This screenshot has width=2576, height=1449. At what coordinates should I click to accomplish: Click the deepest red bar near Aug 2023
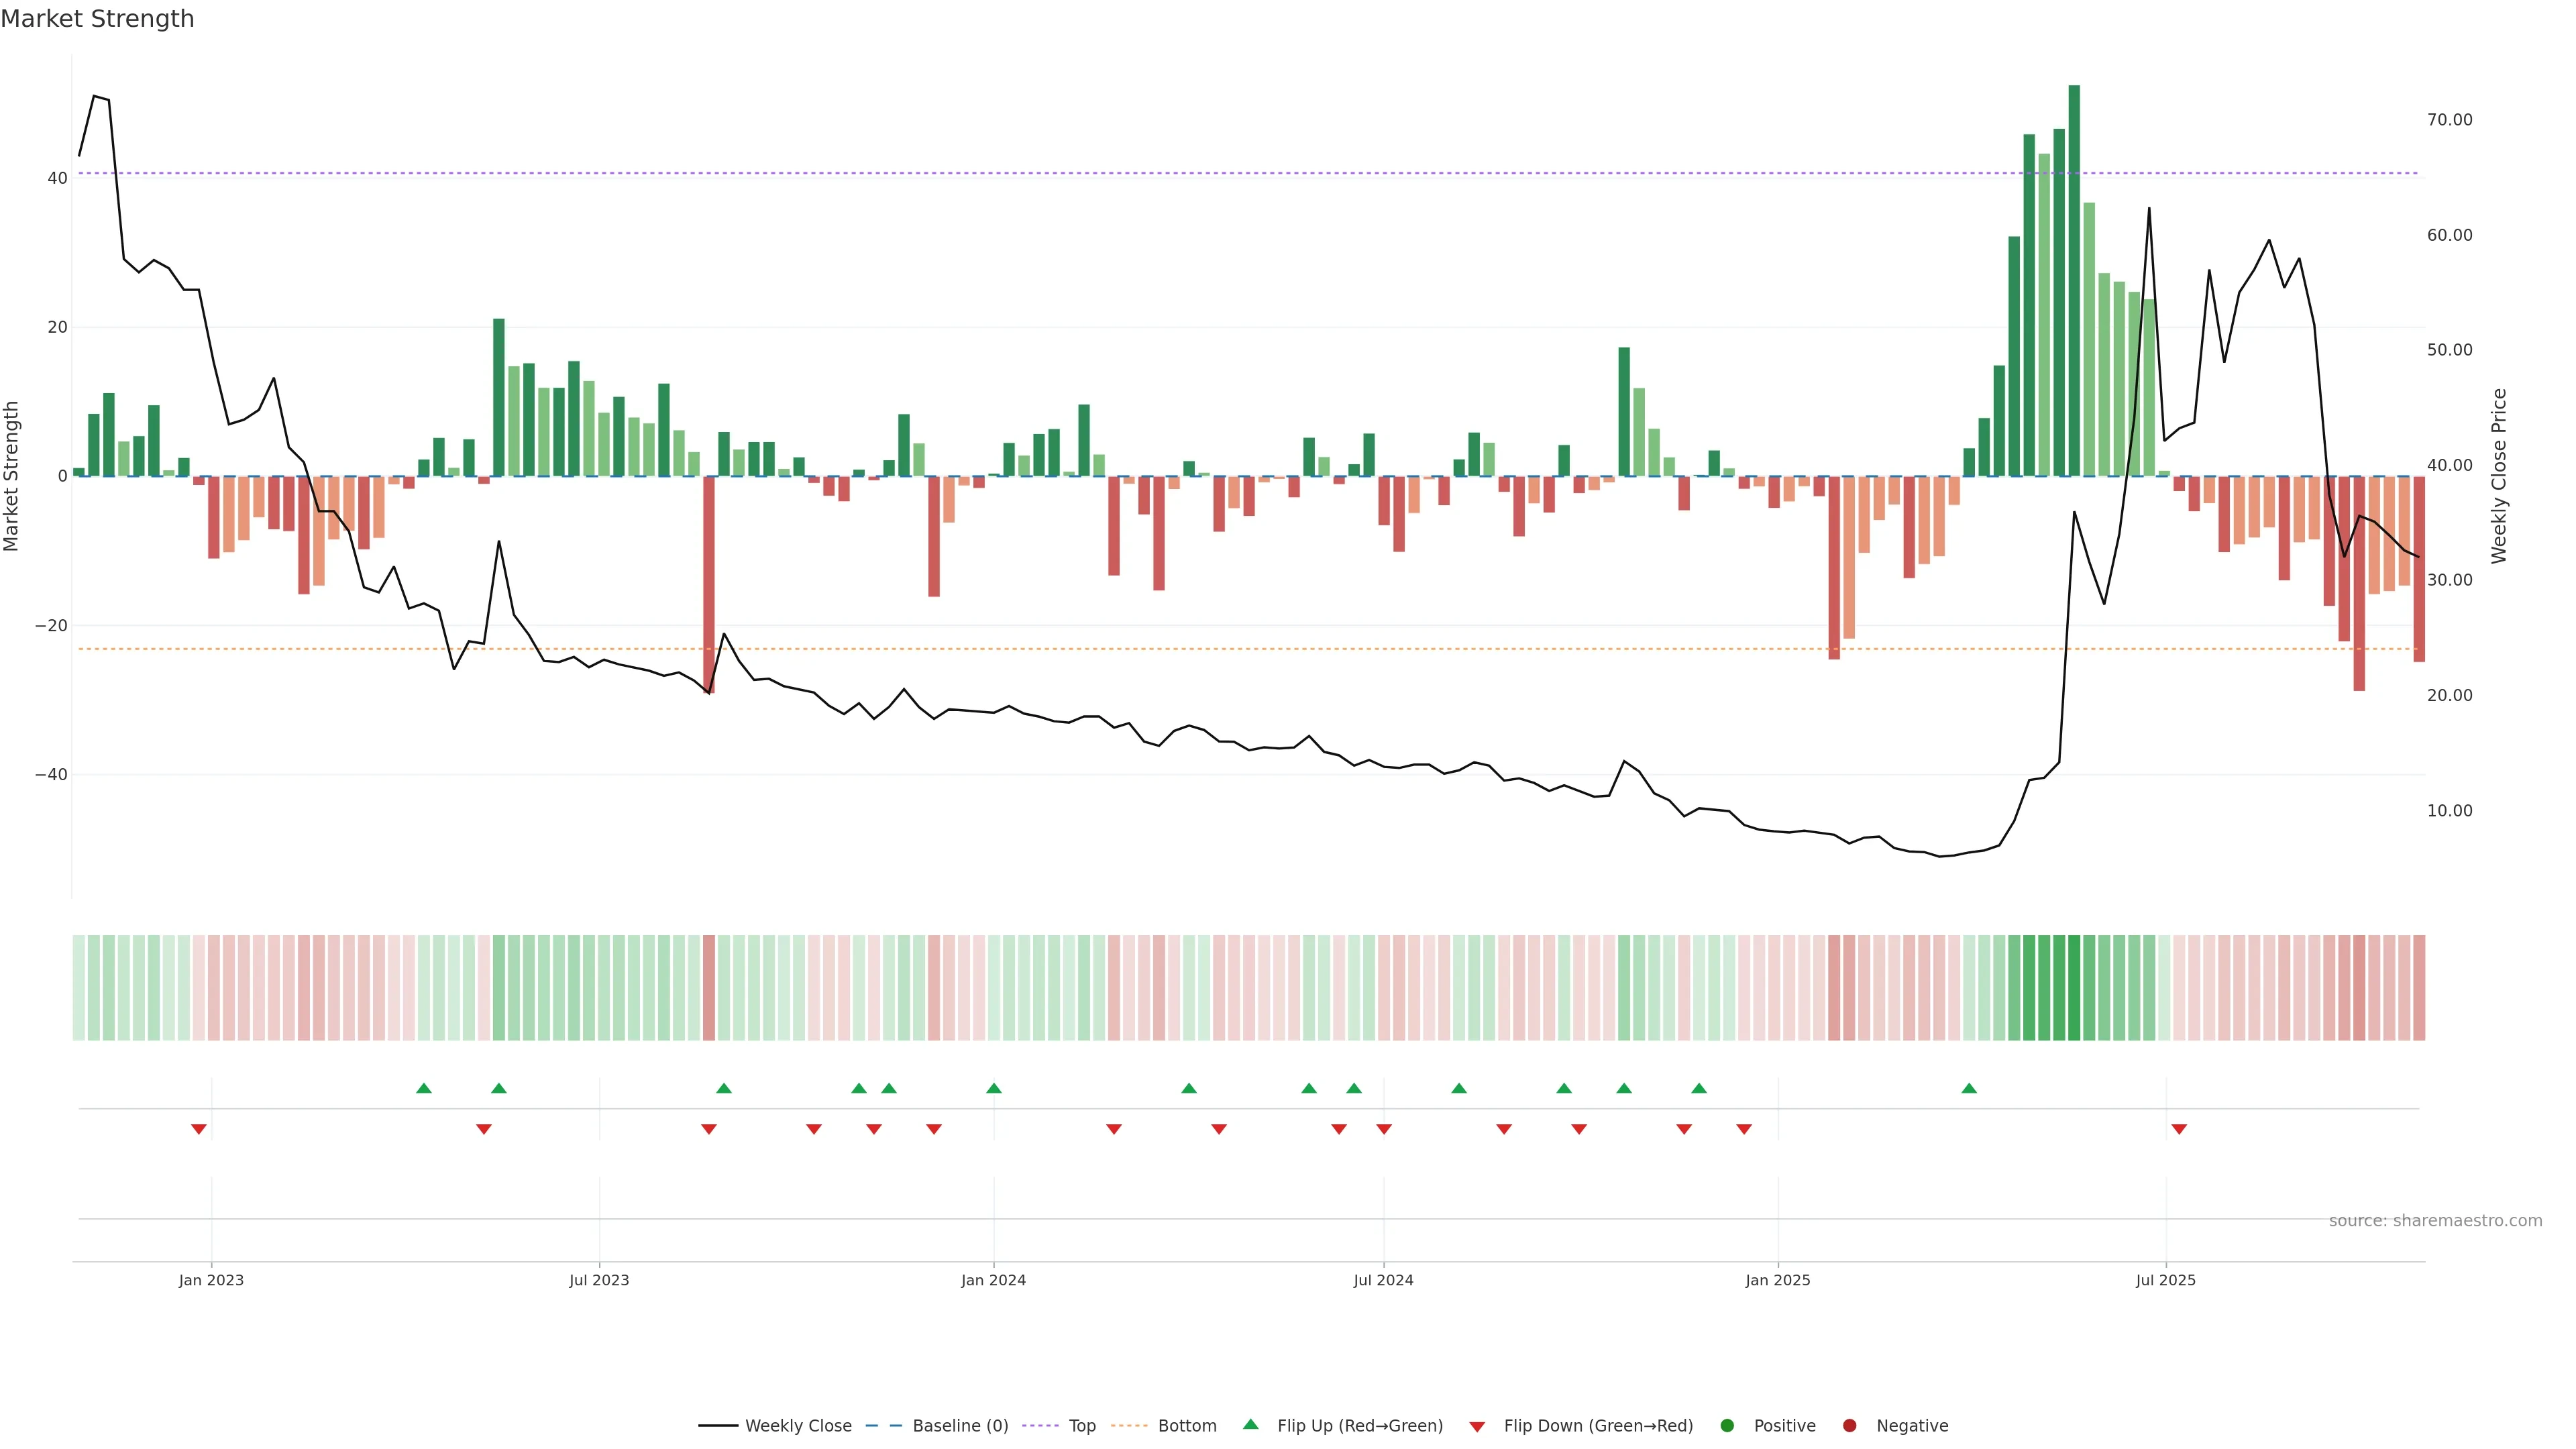click(709, 584)
